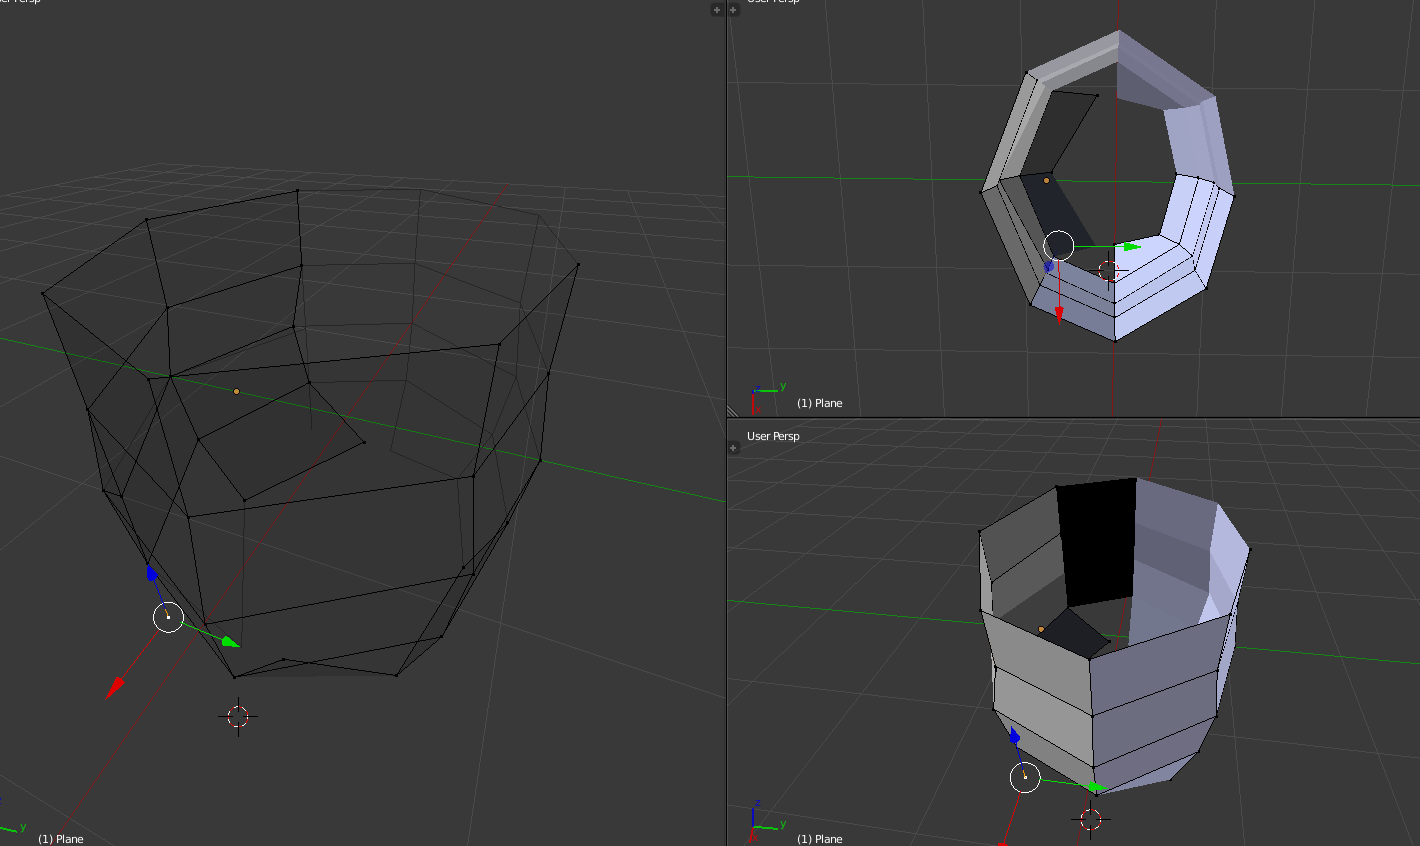The image size is (1420, 846).
Task: Click the green Y-axis arrow in the top-right viewport
Action: pos(1130,246)
